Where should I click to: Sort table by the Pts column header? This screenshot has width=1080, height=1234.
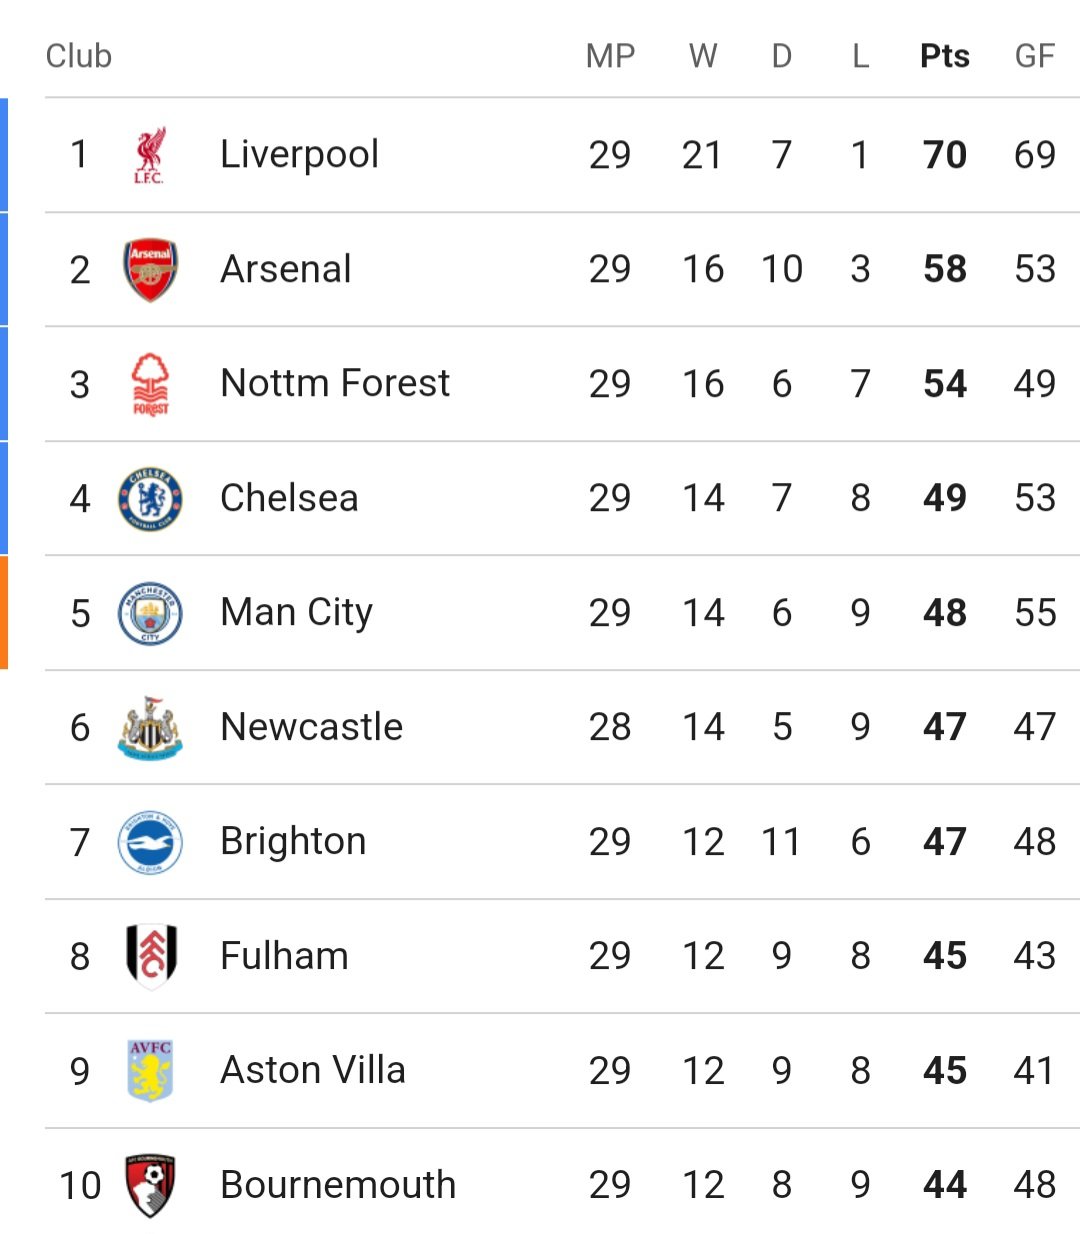pos(945,56)
